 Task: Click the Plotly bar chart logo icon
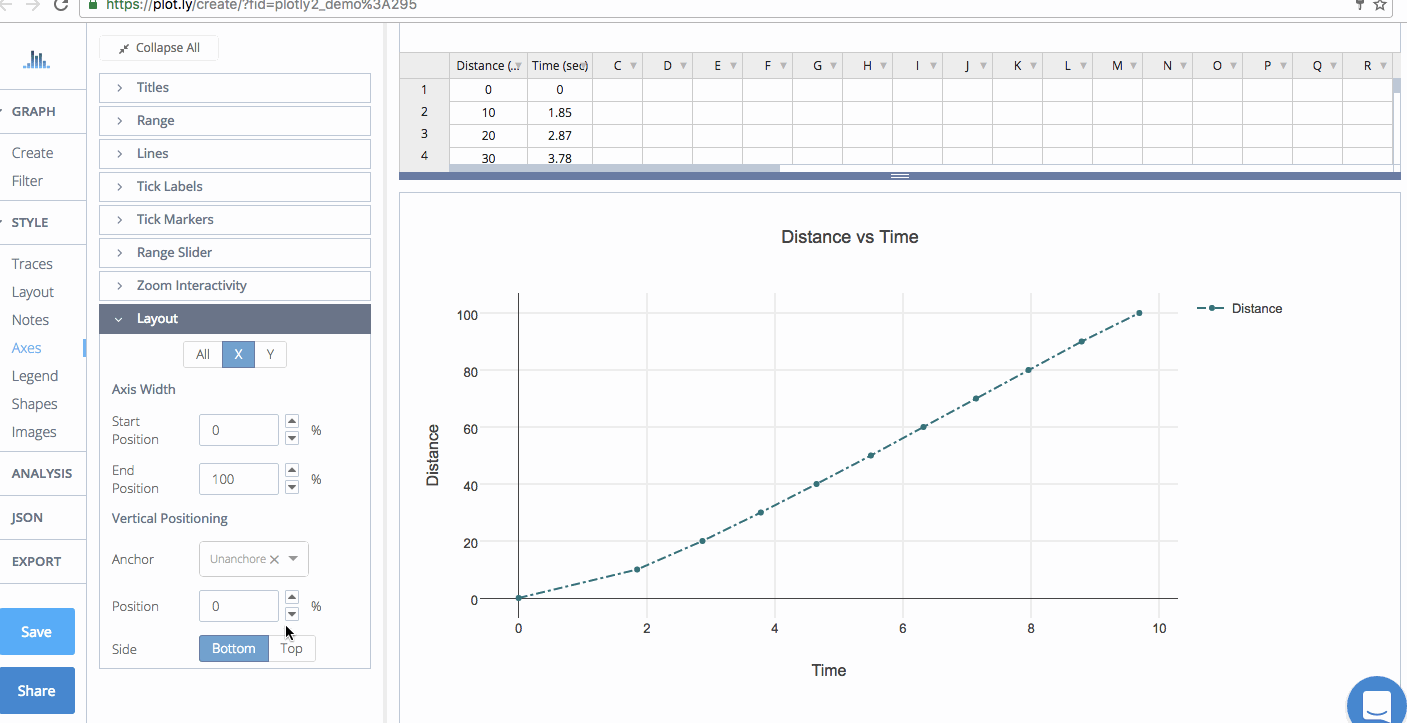[x=37, y=60]
